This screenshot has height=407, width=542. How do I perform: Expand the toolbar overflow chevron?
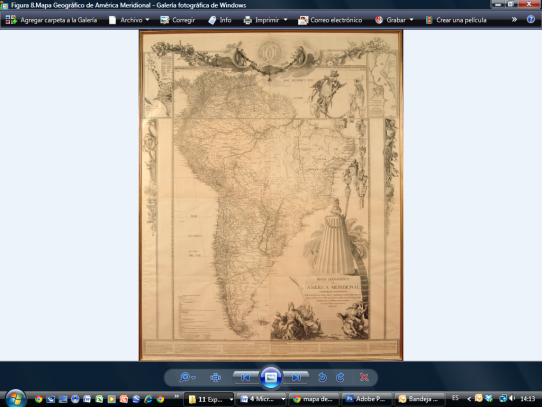[514, 20]
